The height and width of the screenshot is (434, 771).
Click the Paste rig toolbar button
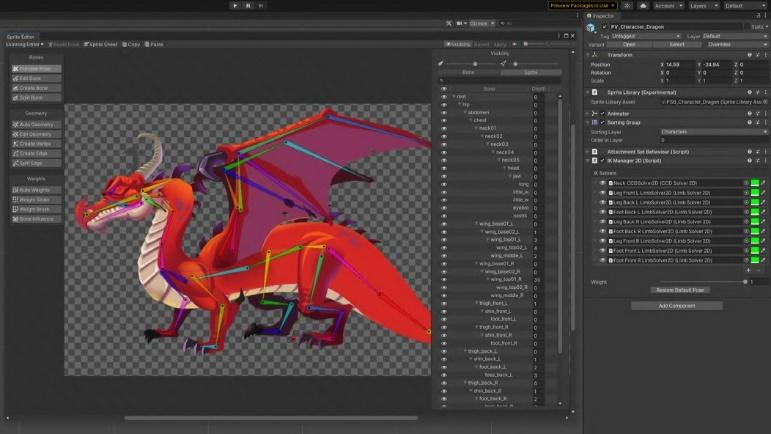(154, 44)
